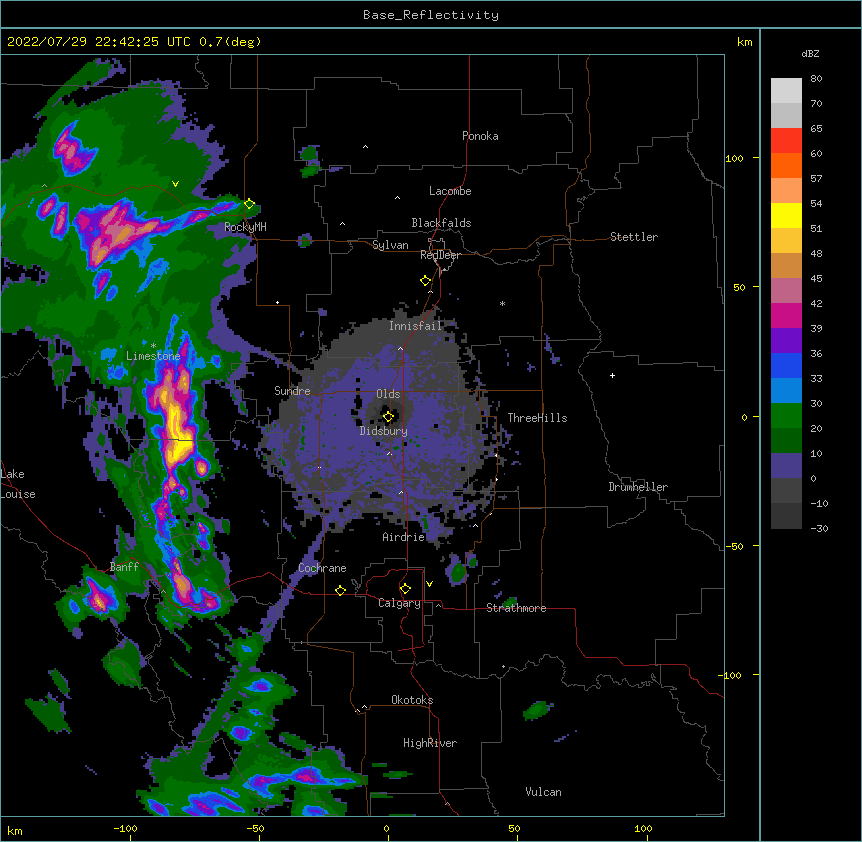Click the Sylvan map label
The height and width of the screenshot is (842, 862).
tap(390, 245)
